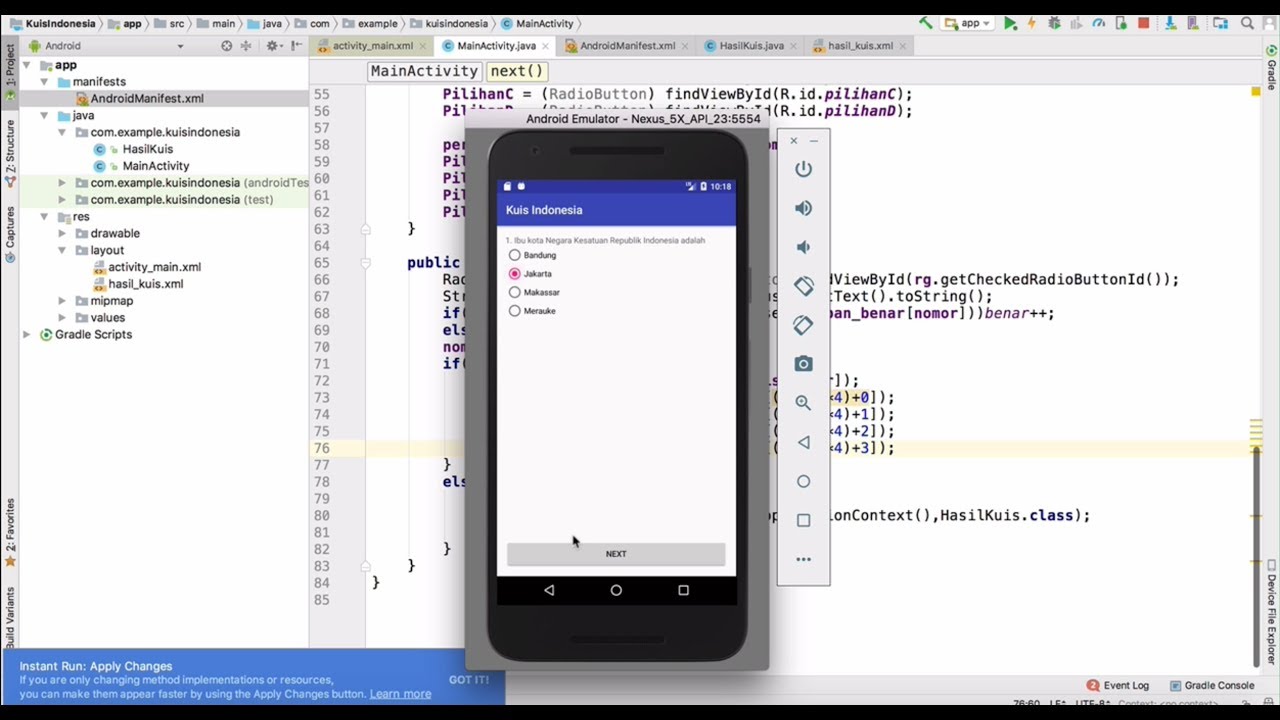Click the emulator volume down icon
The height and width of the screenshot is (720, 1280).
click(803, 247)
